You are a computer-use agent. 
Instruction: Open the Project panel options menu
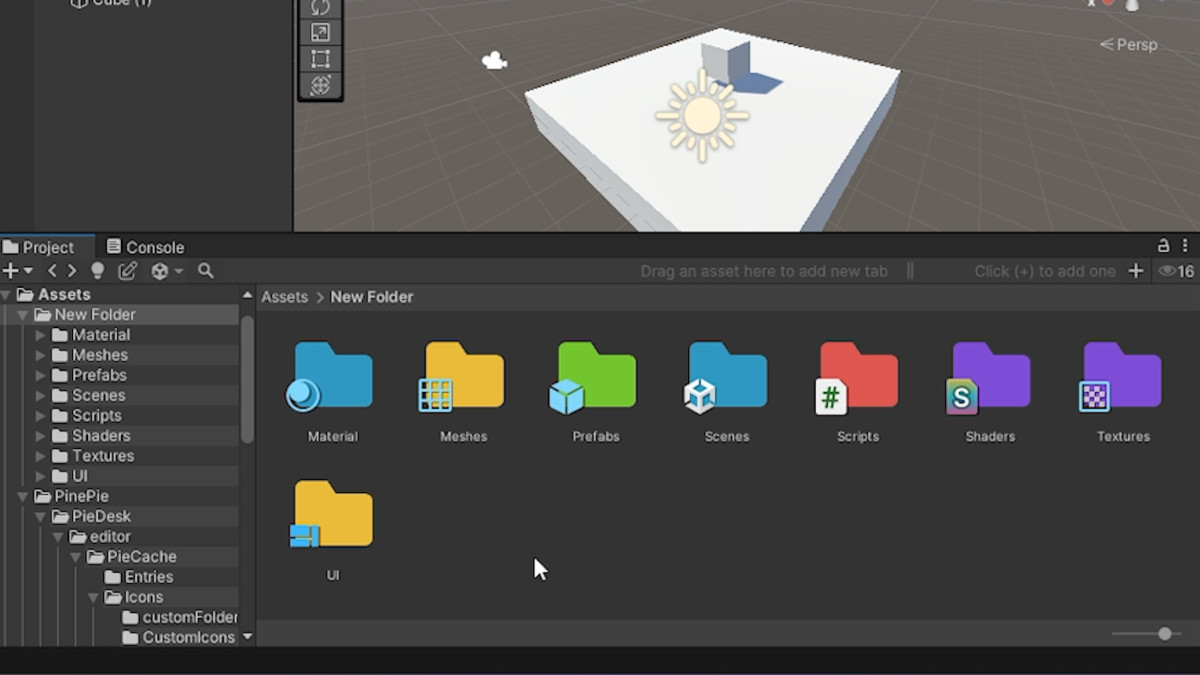point(1186,245)
